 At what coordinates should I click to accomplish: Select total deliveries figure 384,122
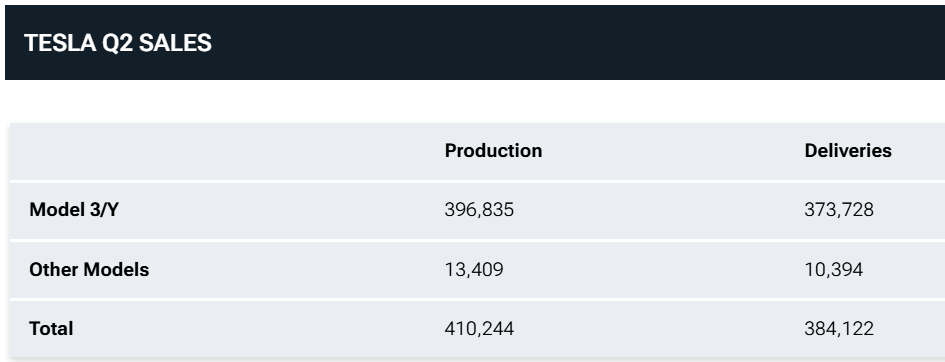(x=839, y=328)
